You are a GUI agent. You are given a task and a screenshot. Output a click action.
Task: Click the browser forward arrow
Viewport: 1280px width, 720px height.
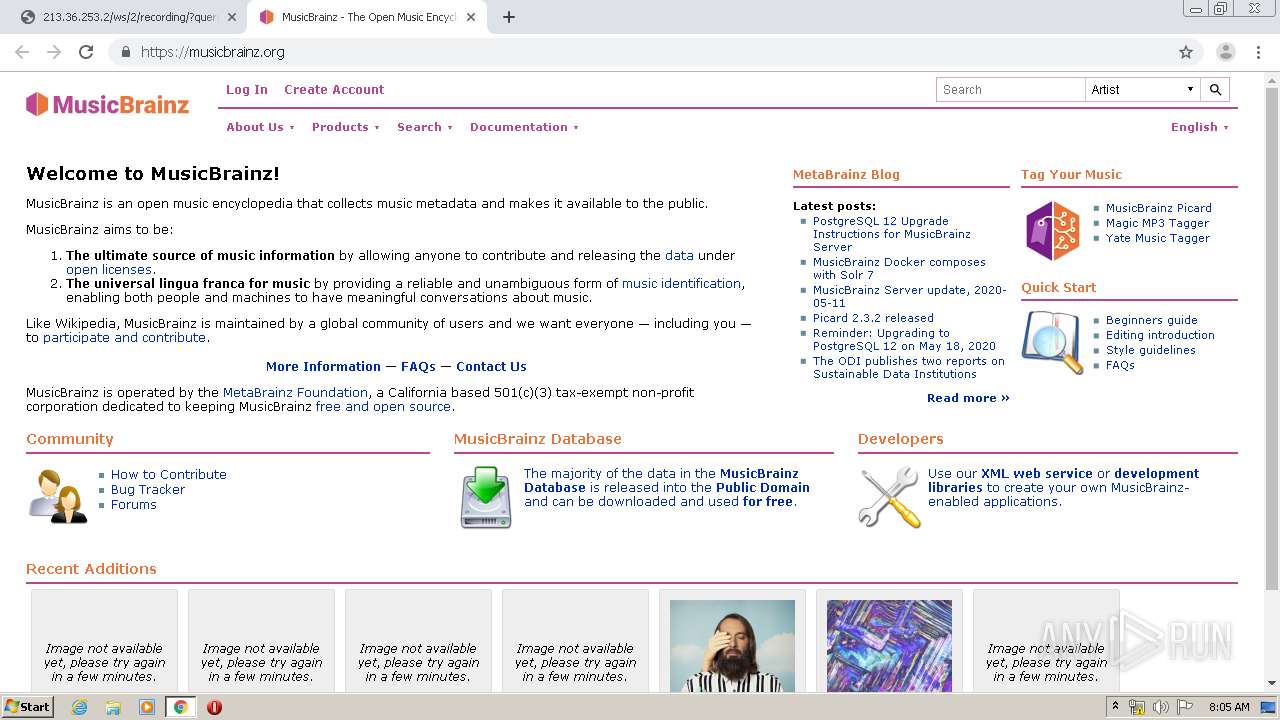pos(54,52)
